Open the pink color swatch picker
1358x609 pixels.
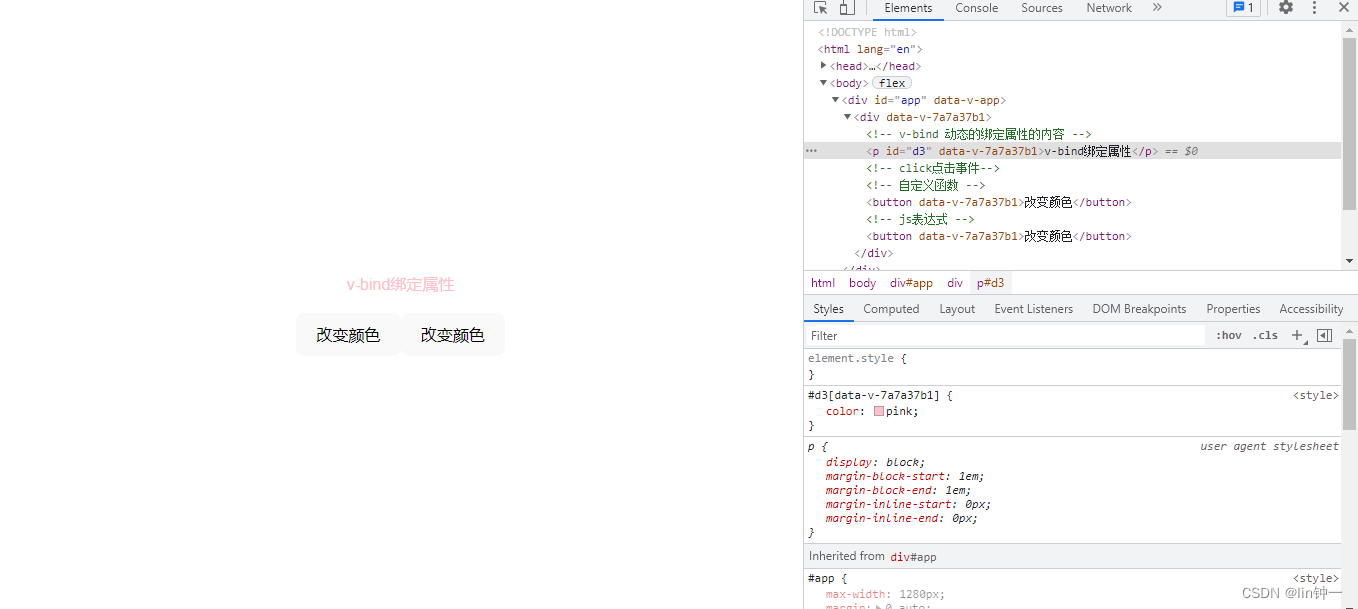[879, 411]
